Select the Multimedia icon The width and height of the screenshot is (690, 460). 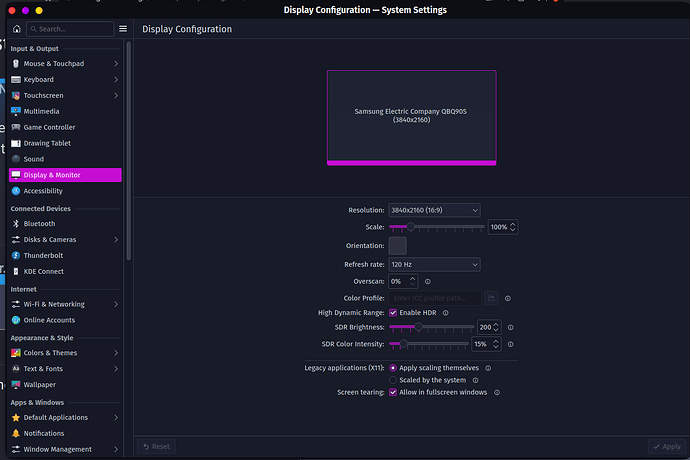point(16,111)
